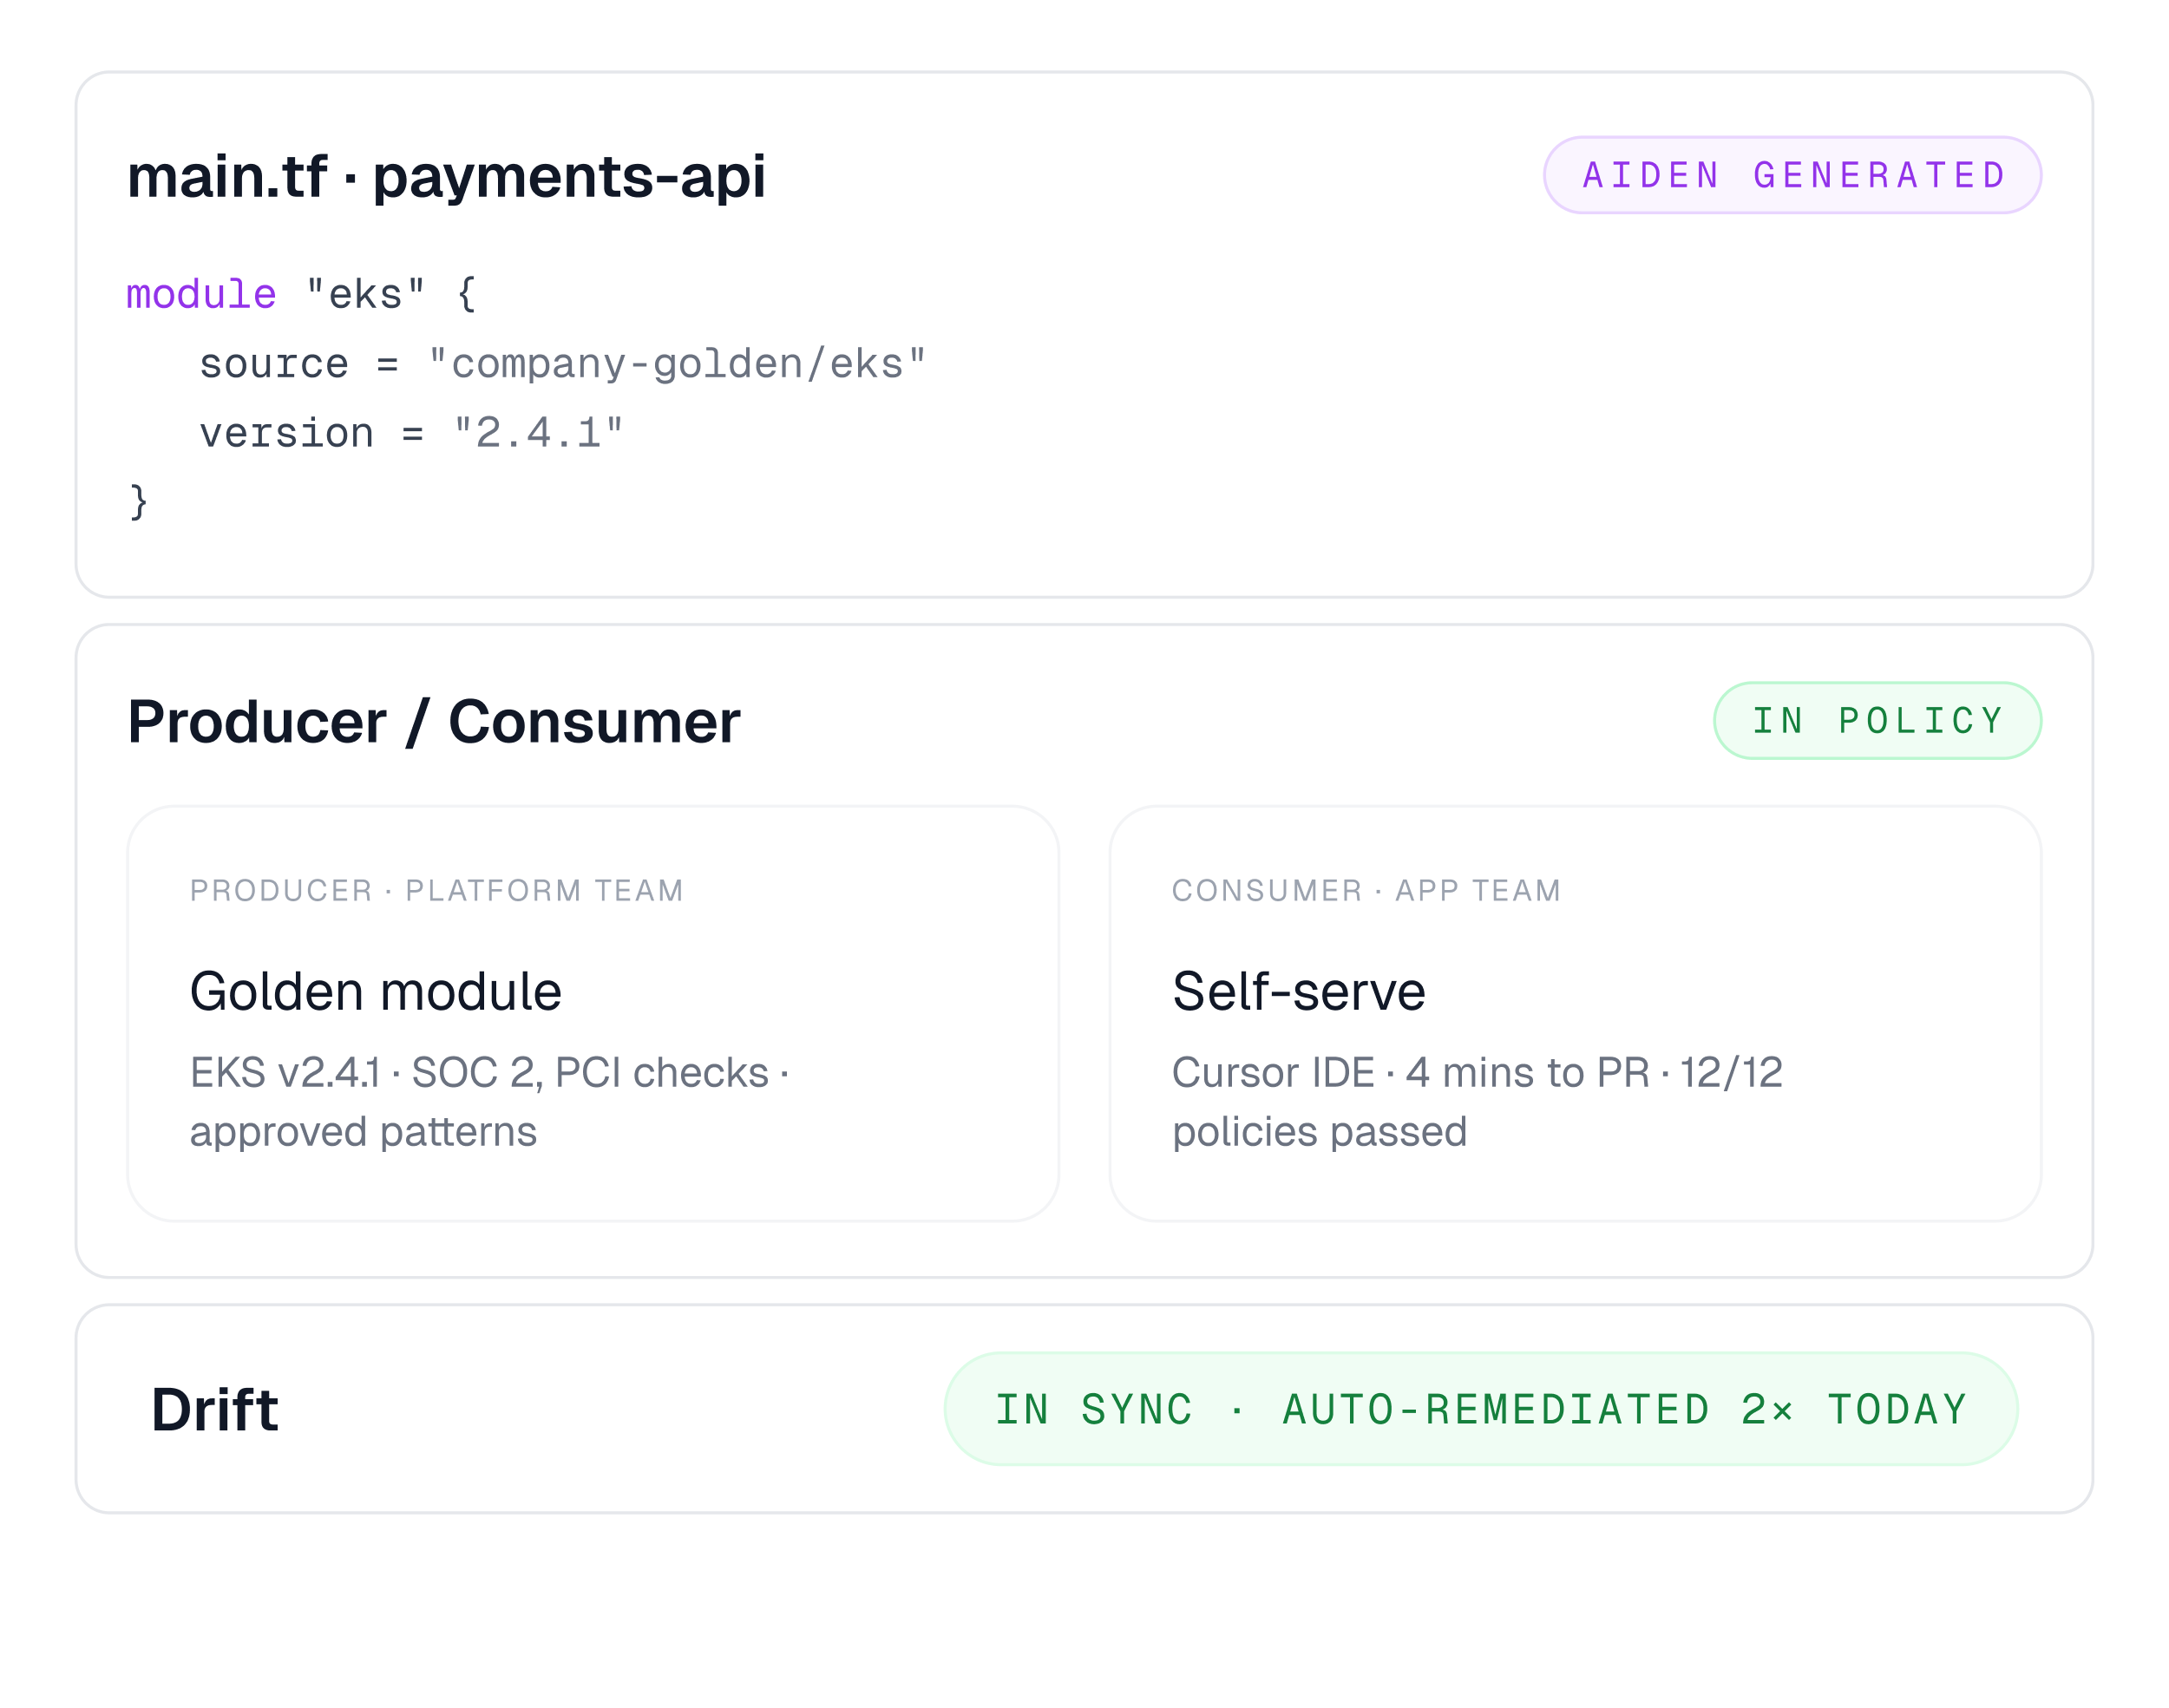
Task: Click the closing brace of module block
Action: 138,501
